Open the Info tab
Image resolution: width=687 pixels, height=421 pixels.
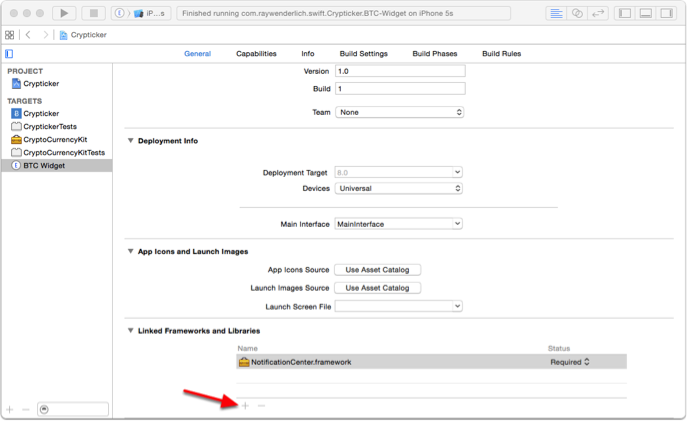tap(308, 53)
